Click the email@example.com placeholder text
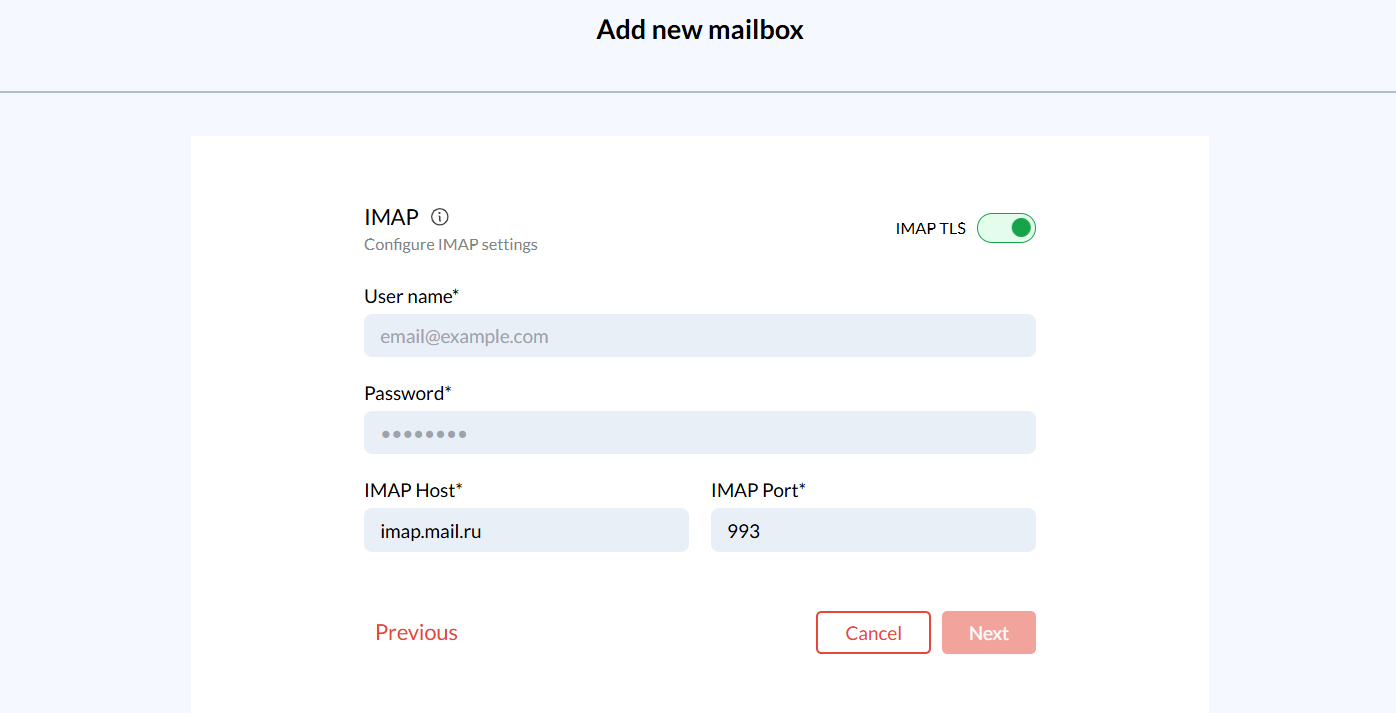1396x713 pixels. [x=464, y=337]
